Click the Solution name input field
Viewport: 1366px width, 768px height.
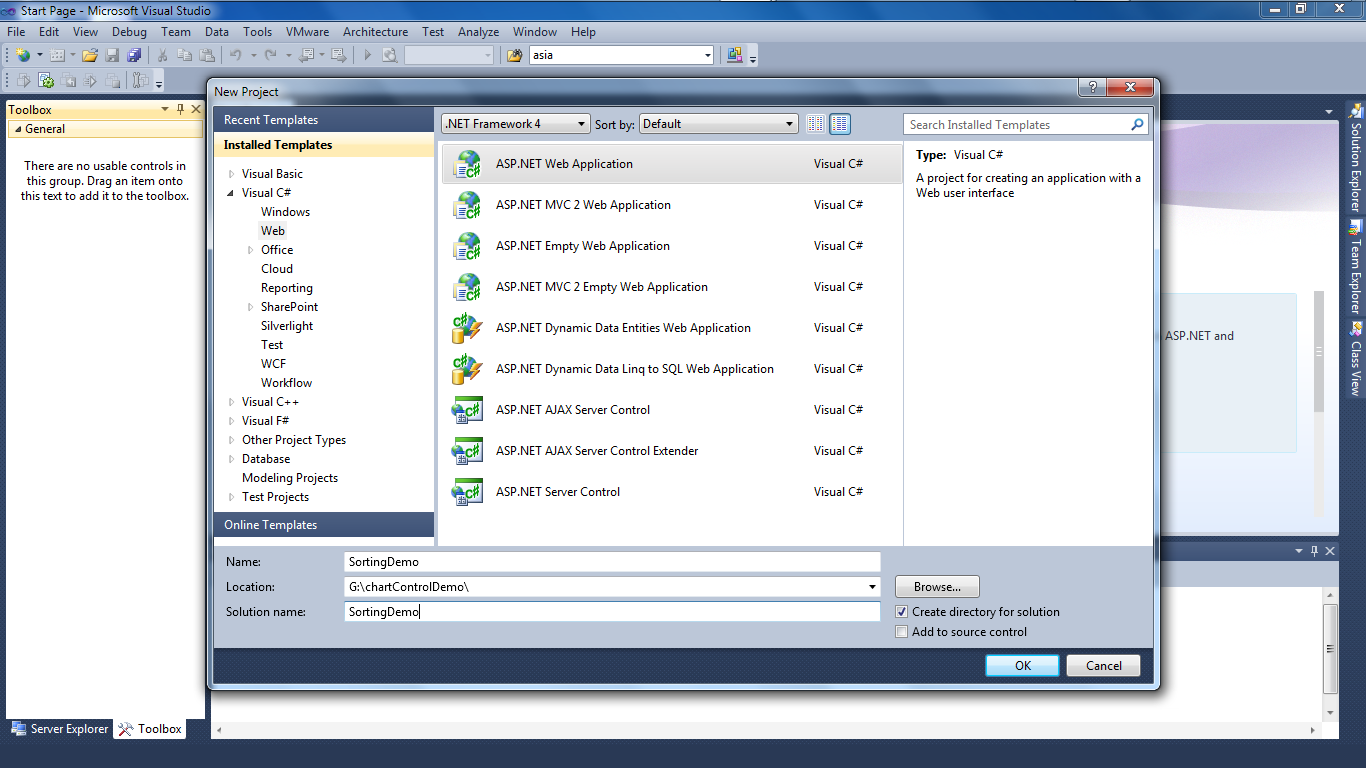click(x=612, y=612)
